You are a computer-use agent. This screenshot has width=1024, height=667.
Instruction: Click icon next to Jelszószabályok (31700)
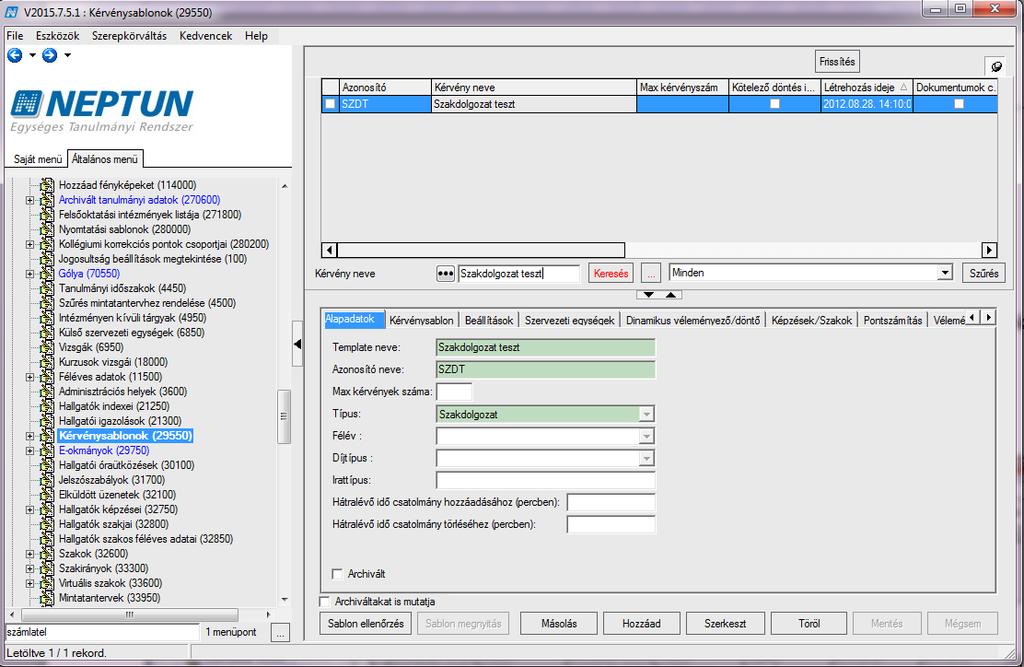click(47, 480)
